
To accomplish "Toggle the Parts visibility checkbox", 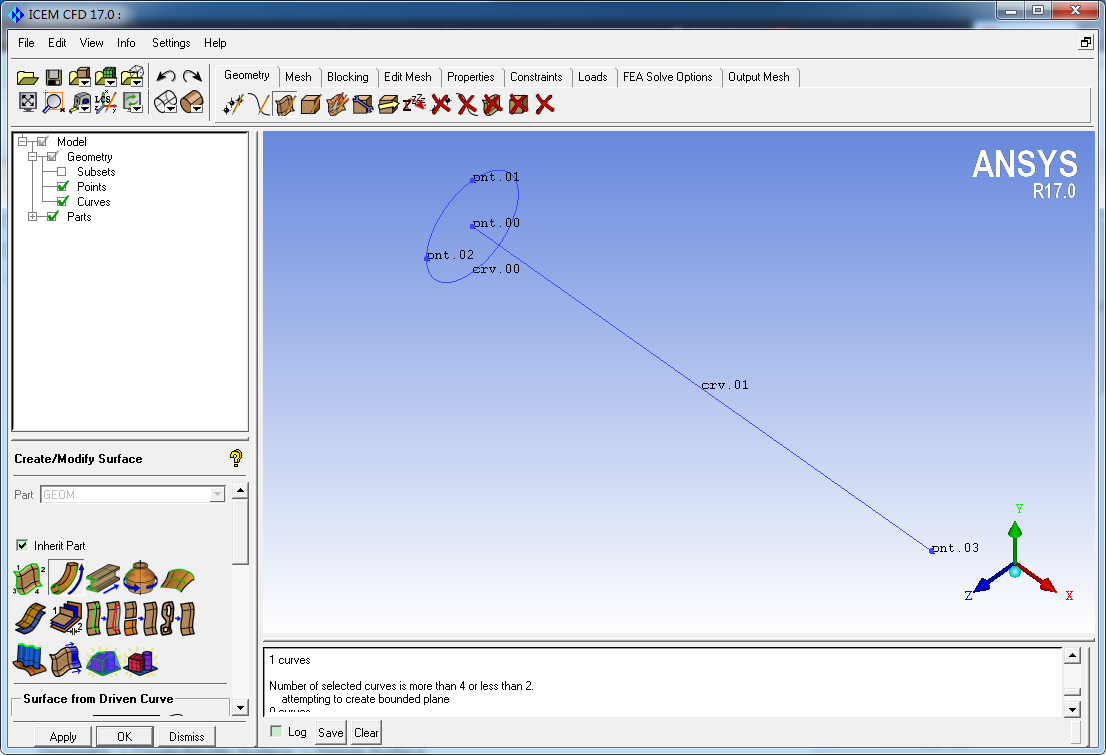I will [x=52, y=217].
